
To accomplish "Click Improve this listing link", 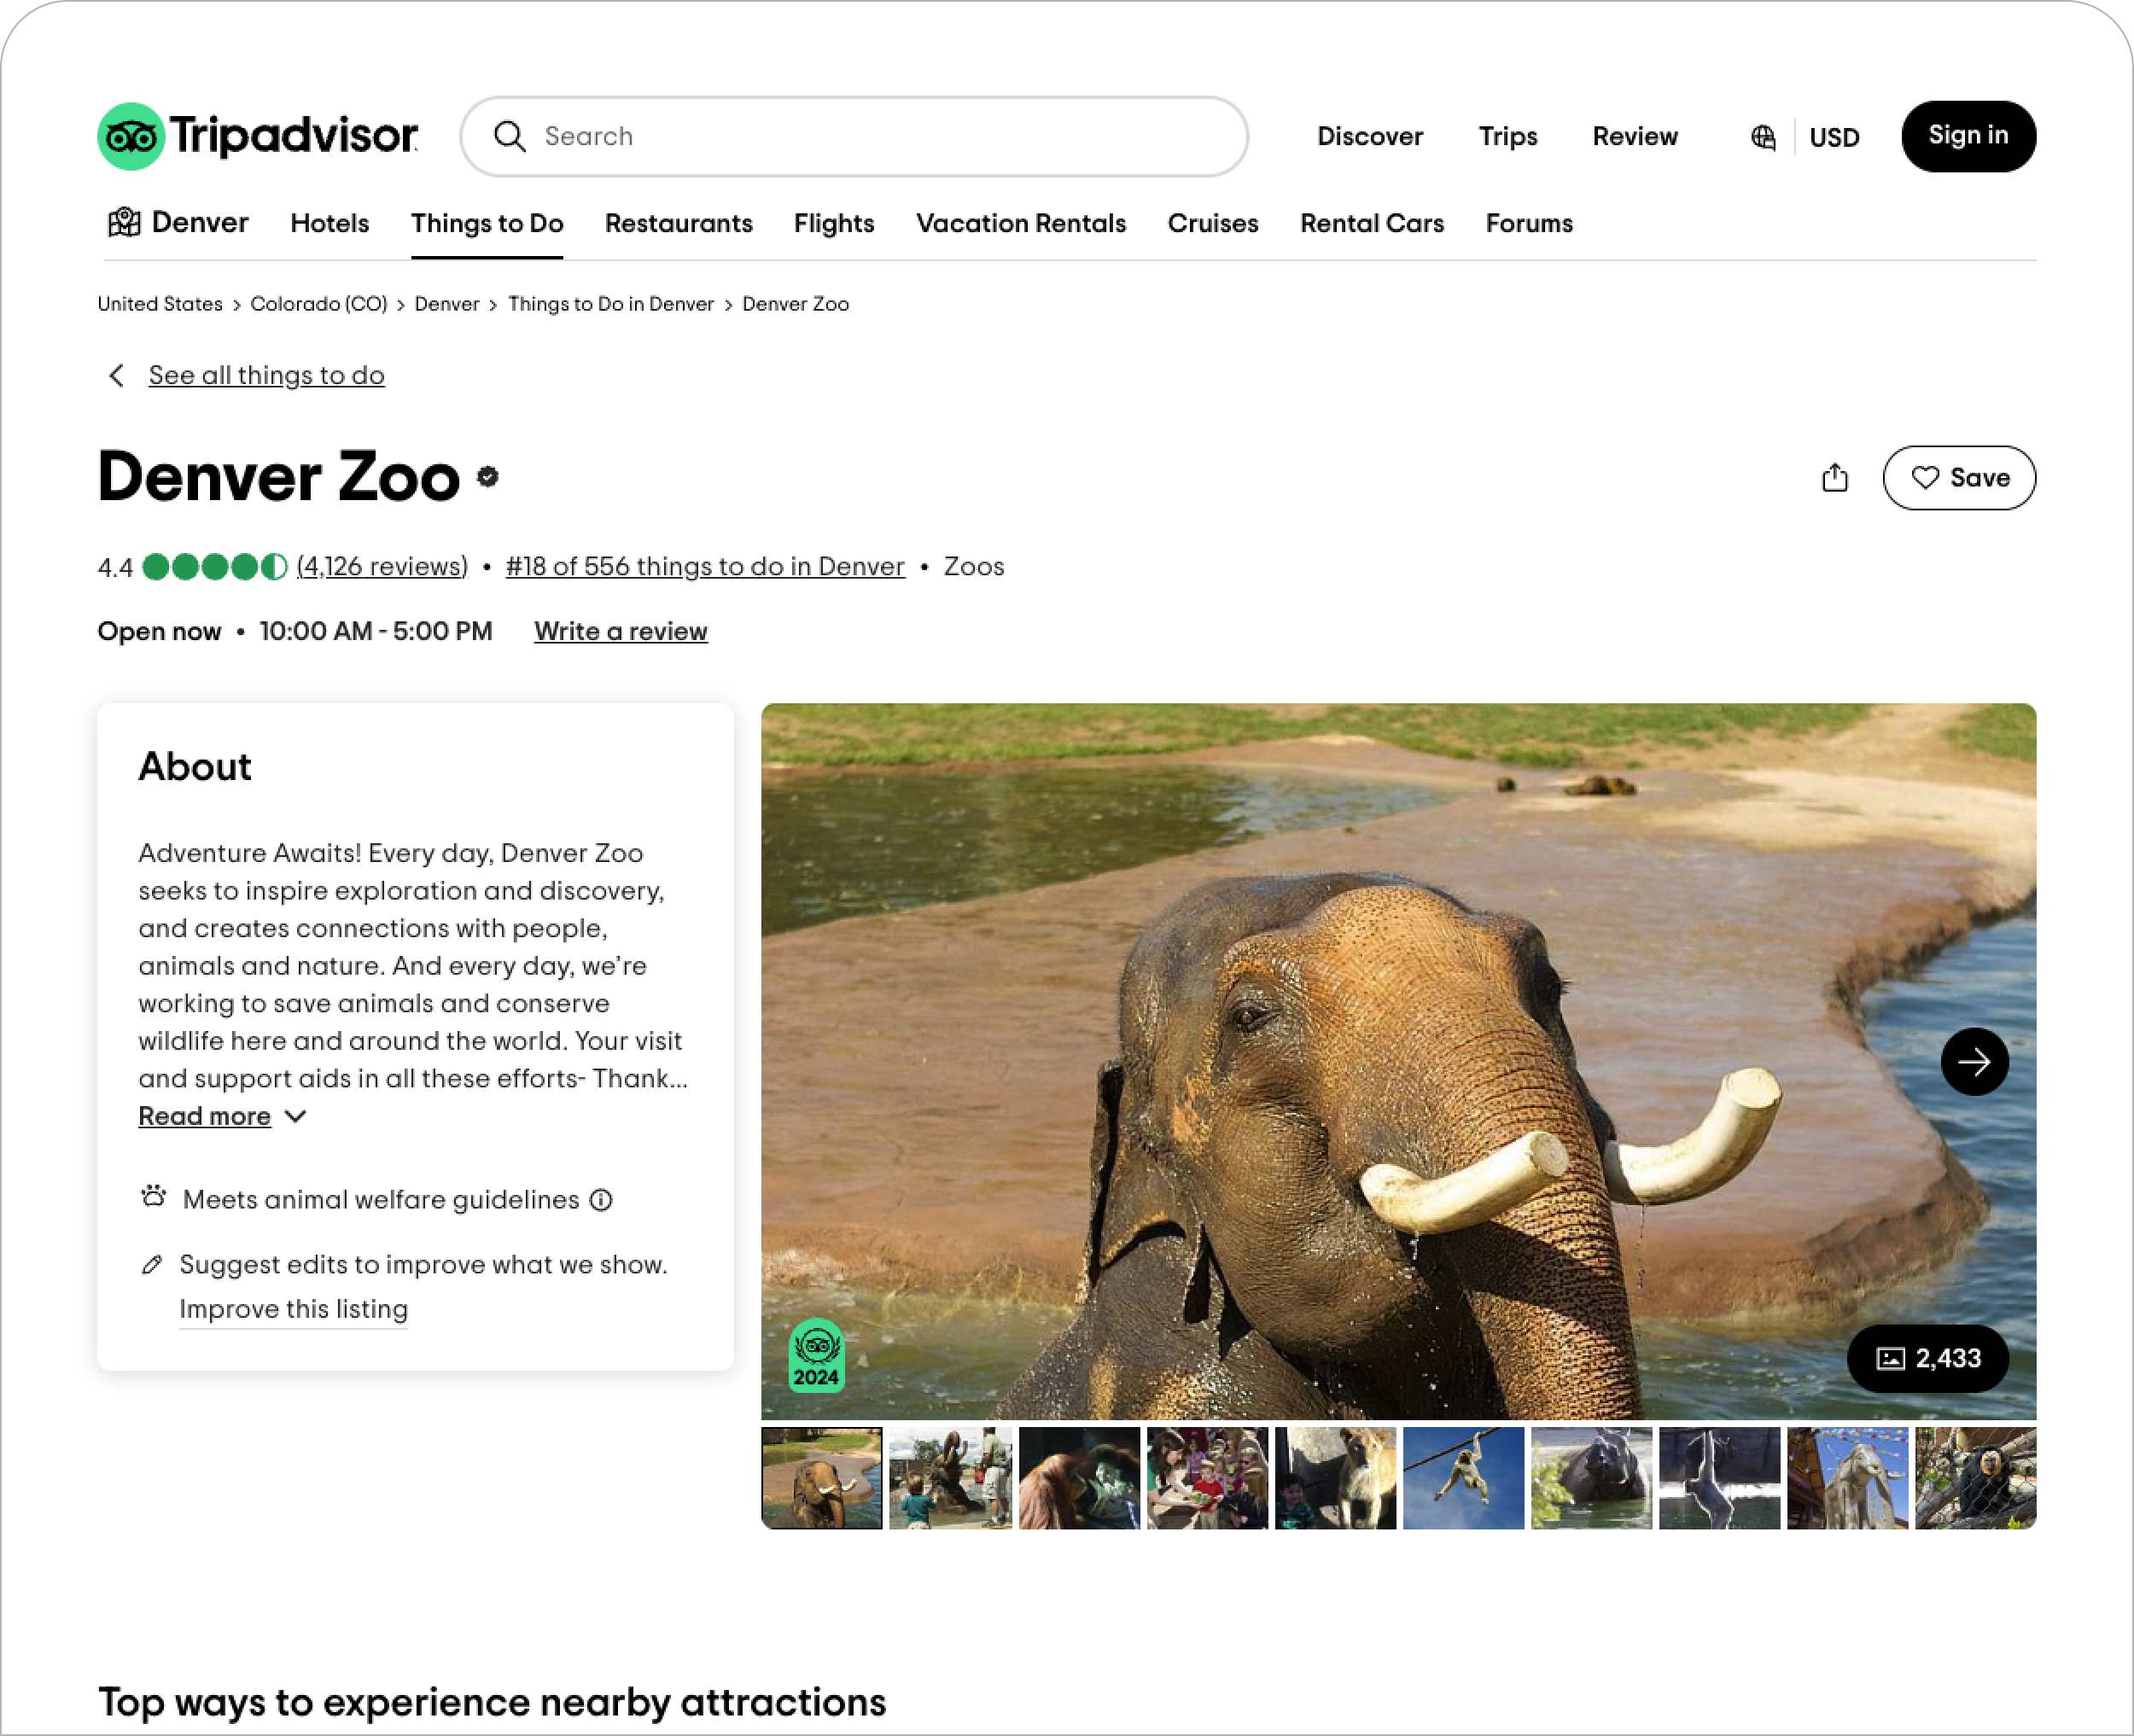I will coord(294,1310).
